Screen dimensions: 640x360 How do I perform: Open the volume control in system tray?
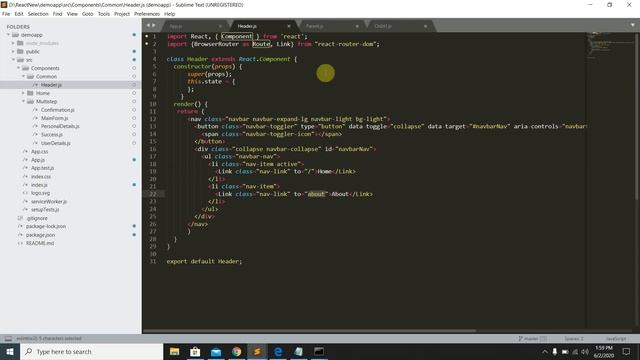(585, 351)
